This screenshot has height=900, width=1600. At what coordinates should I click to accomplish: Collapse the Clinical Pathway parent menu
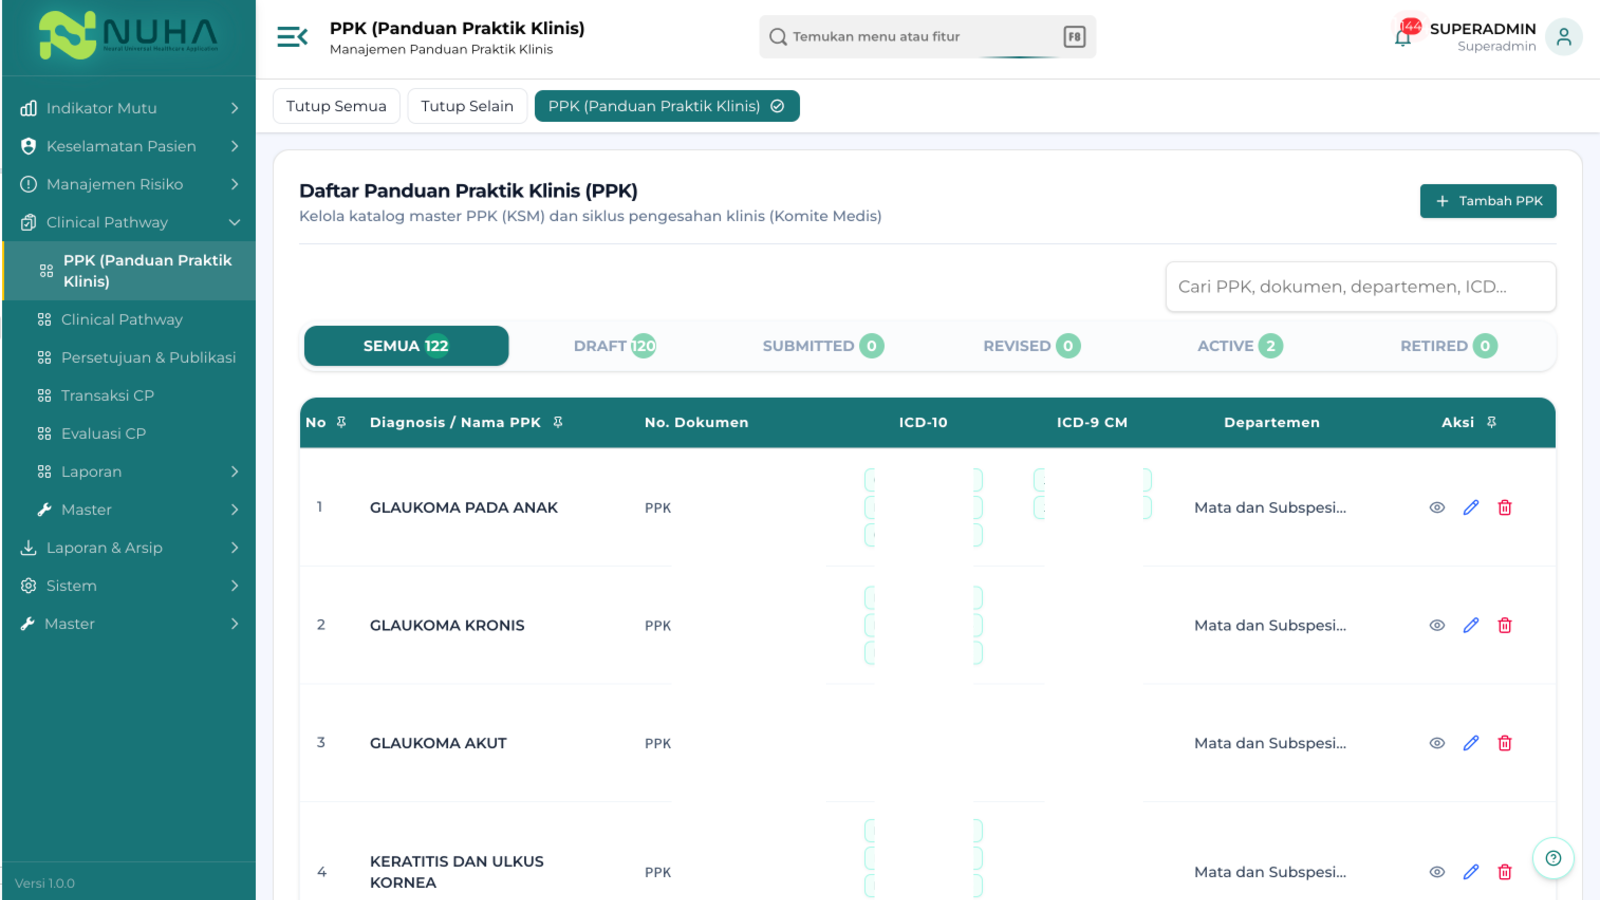click(129, 222)
